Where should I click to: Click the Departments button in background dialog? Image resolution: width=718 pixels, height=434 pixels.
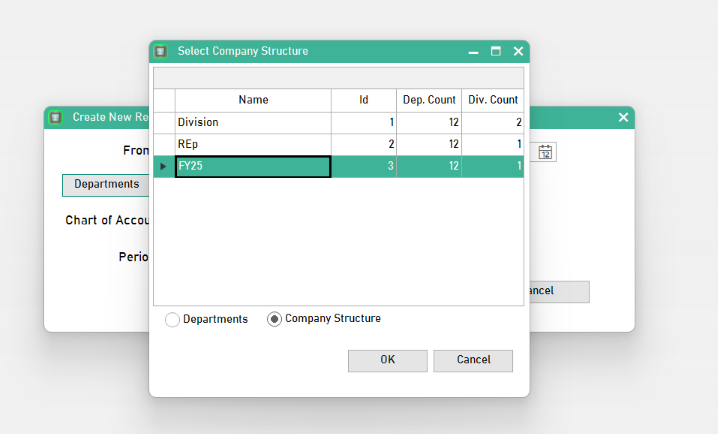pos(106,185)
